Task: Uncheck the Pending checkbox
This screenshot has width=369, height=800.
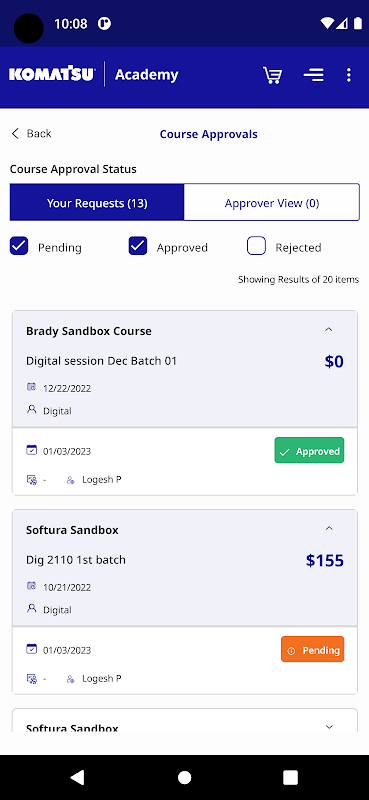Action: pos(19,246)
